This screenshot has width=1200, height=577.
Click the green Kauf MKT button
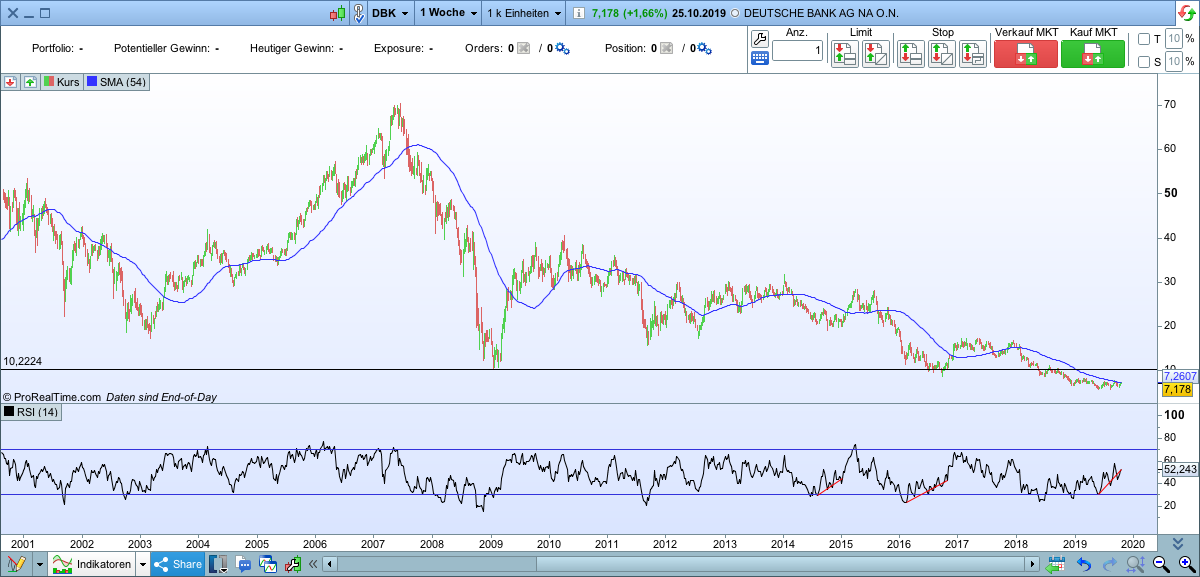[x=1092, y=54]
